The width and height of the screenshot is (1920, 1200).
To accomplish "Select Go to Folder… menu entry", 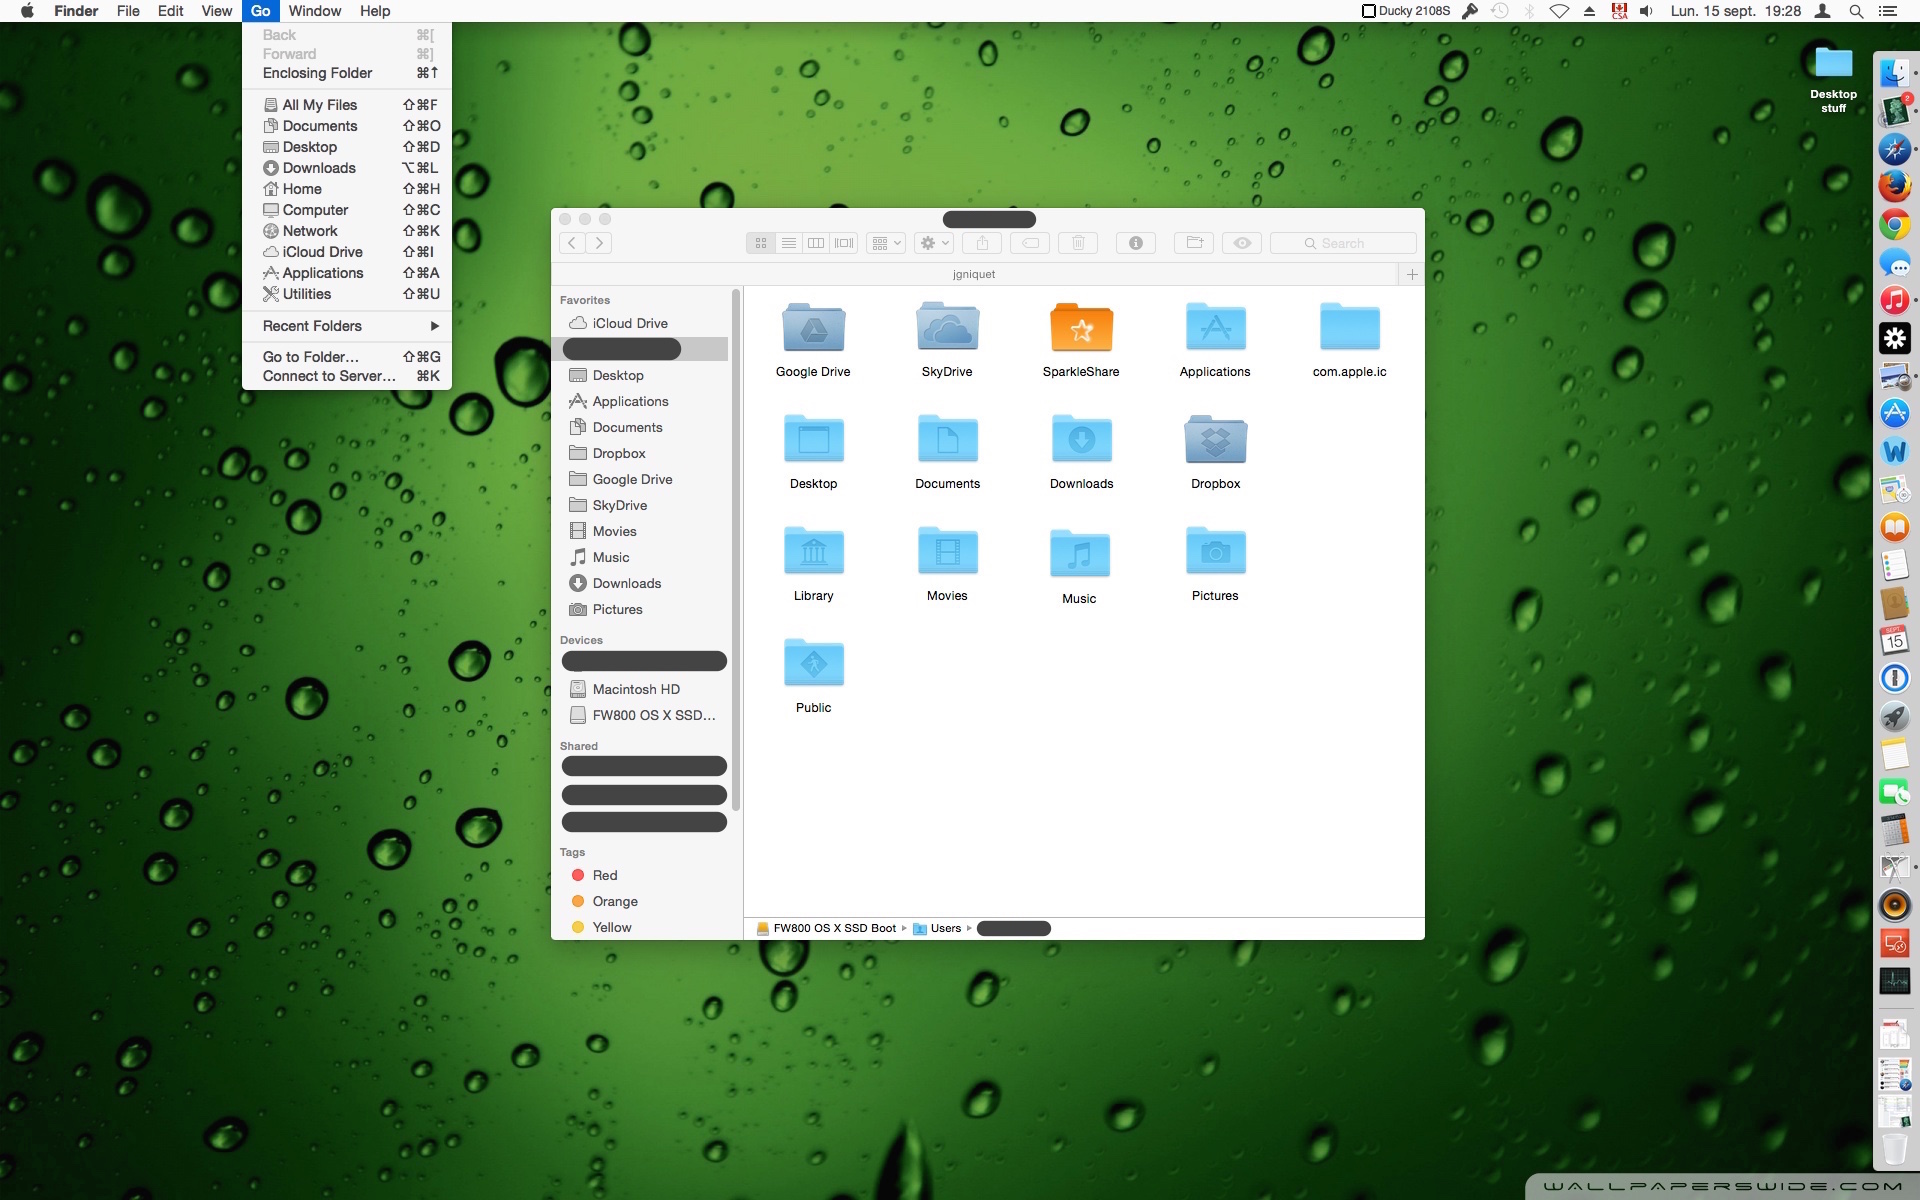I will [x=310, y=357].
